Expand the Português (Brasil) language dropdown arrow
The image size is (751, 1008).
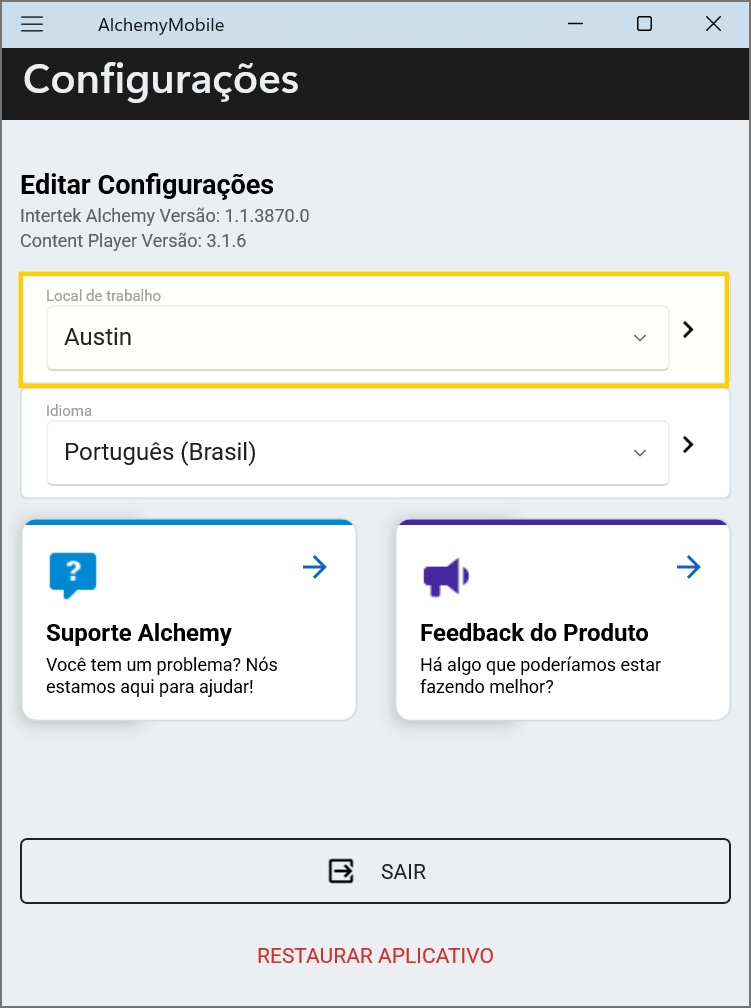[640, 453]
